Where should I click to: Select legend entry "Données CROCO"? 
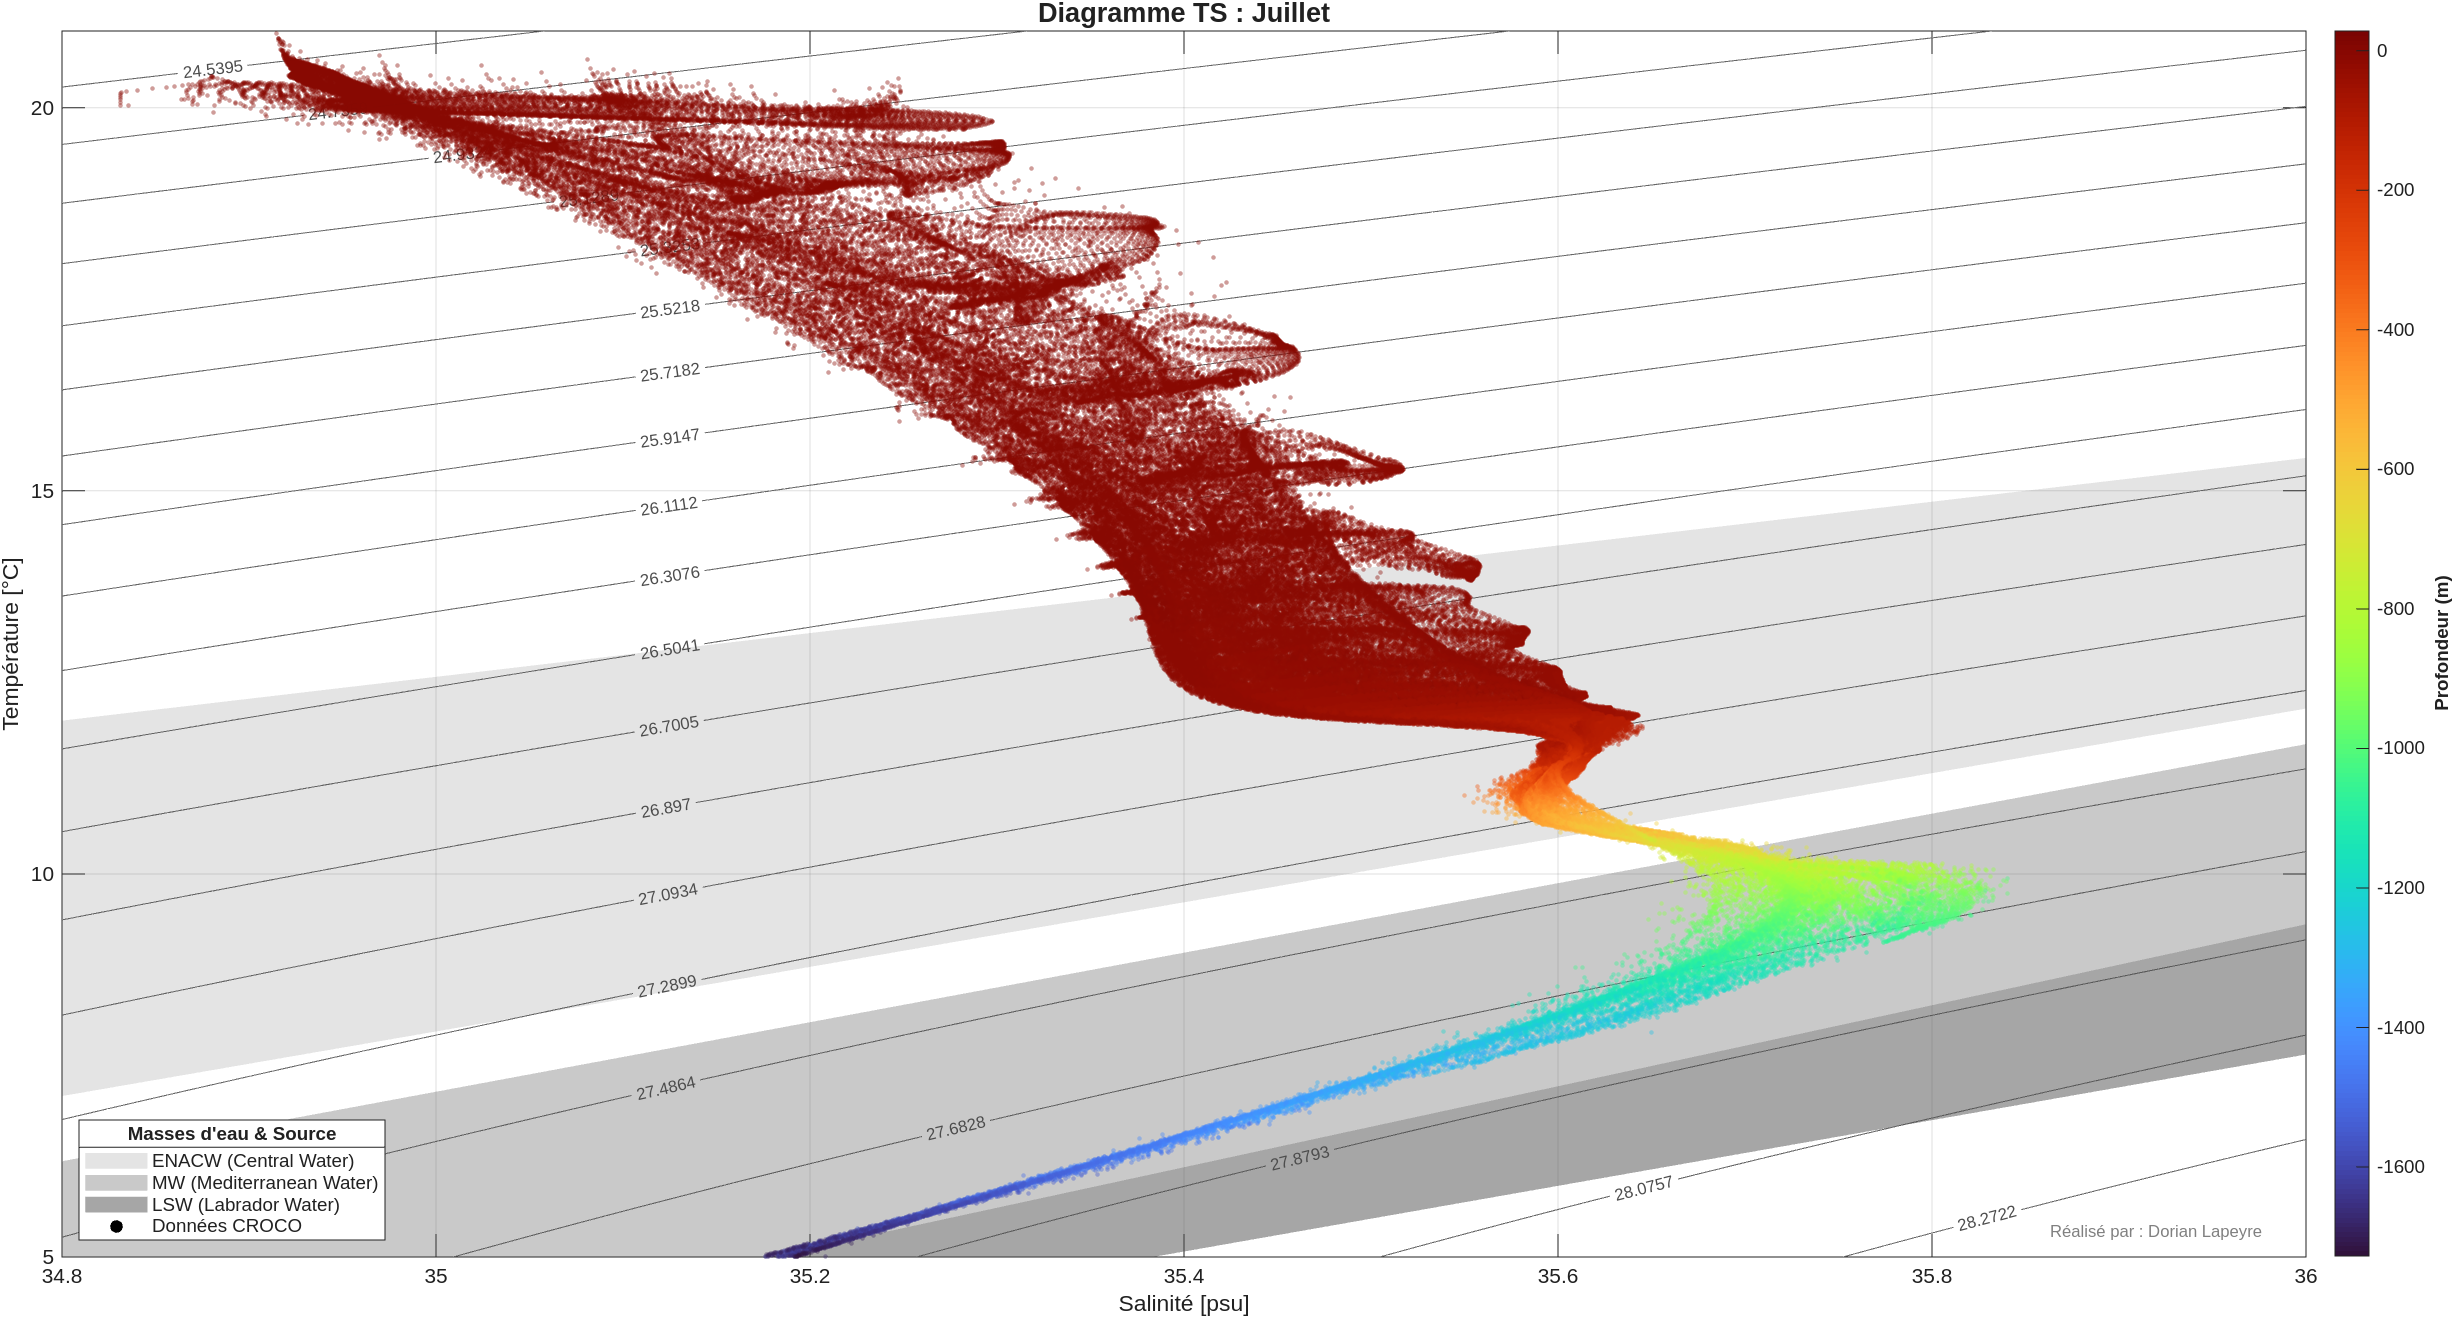point(227,1225)
